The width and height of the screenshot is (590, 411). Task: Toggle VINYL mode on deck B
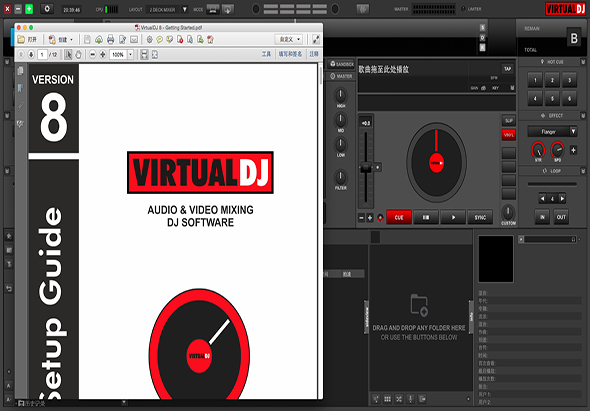[509, 135]
